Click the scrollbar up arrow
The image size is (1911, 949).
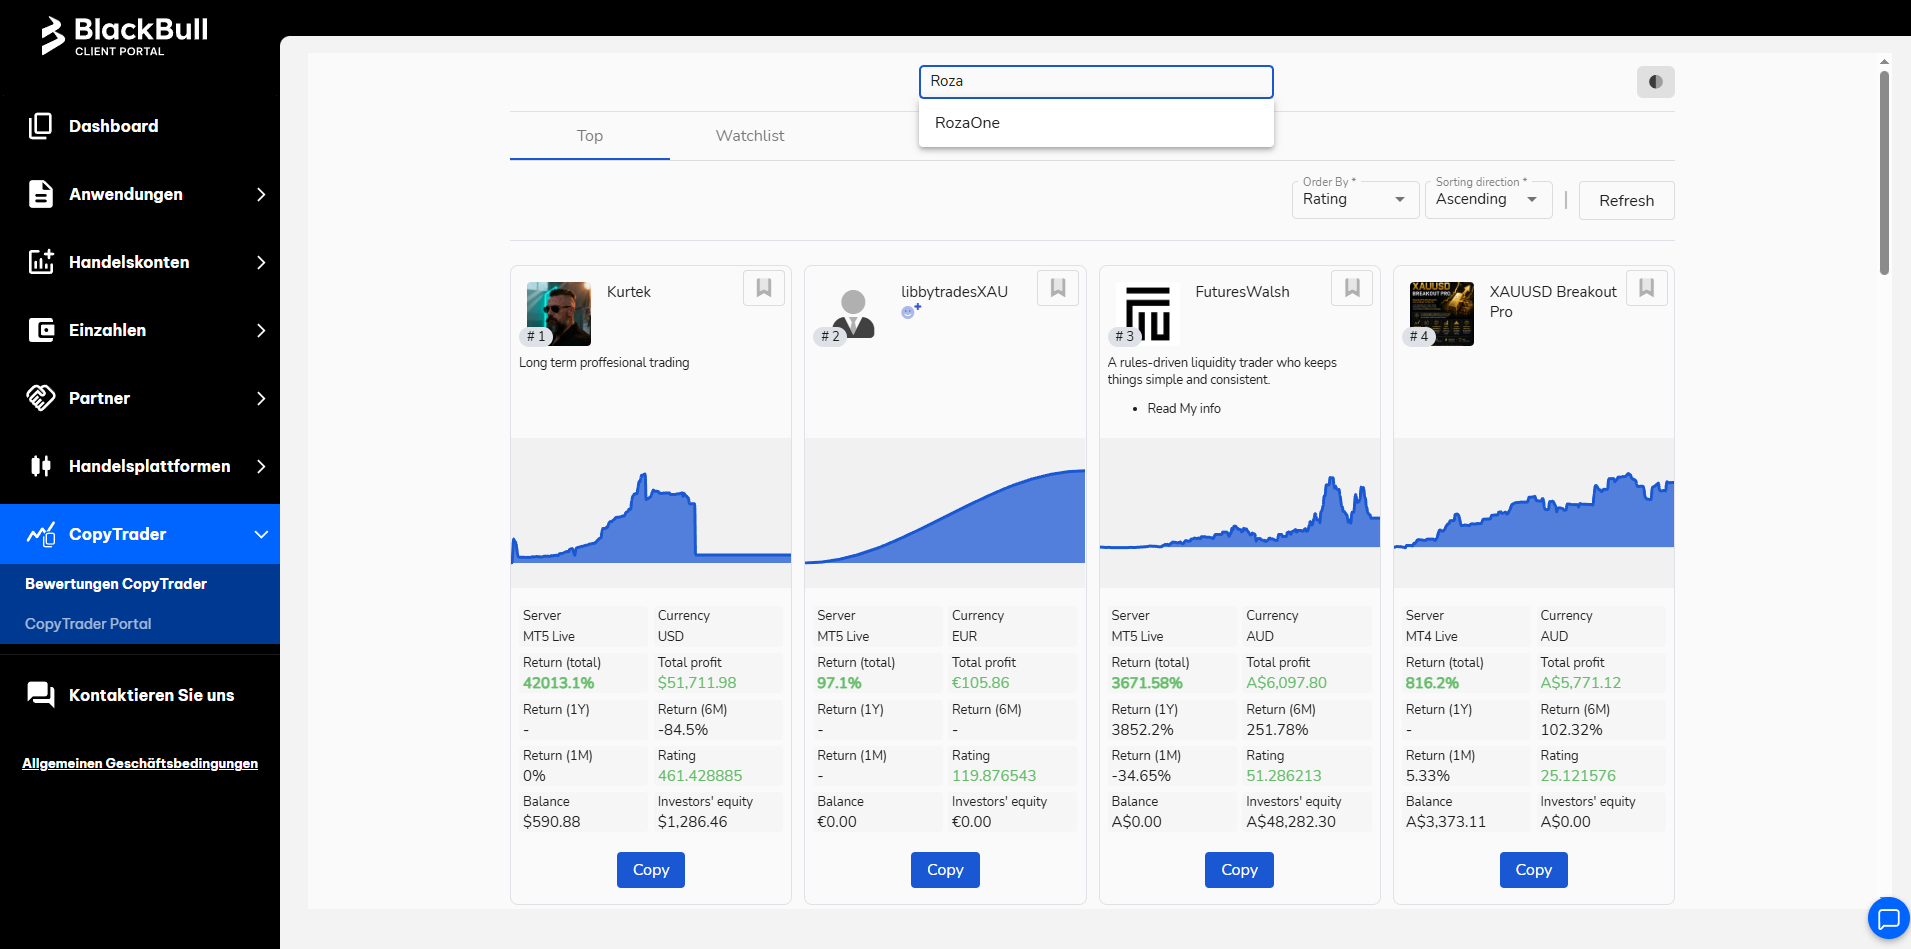click(1884, 61)
